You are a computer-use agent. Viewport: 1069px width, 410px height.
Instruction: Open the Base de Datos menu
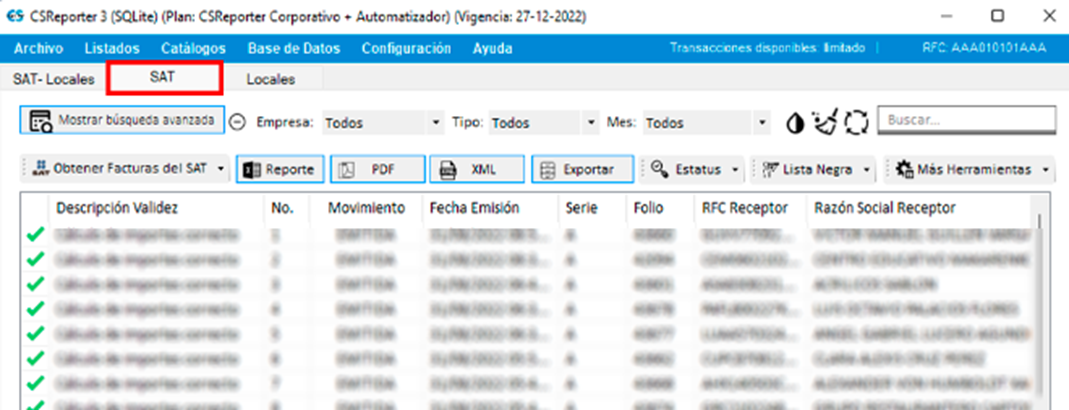(293, 48)
